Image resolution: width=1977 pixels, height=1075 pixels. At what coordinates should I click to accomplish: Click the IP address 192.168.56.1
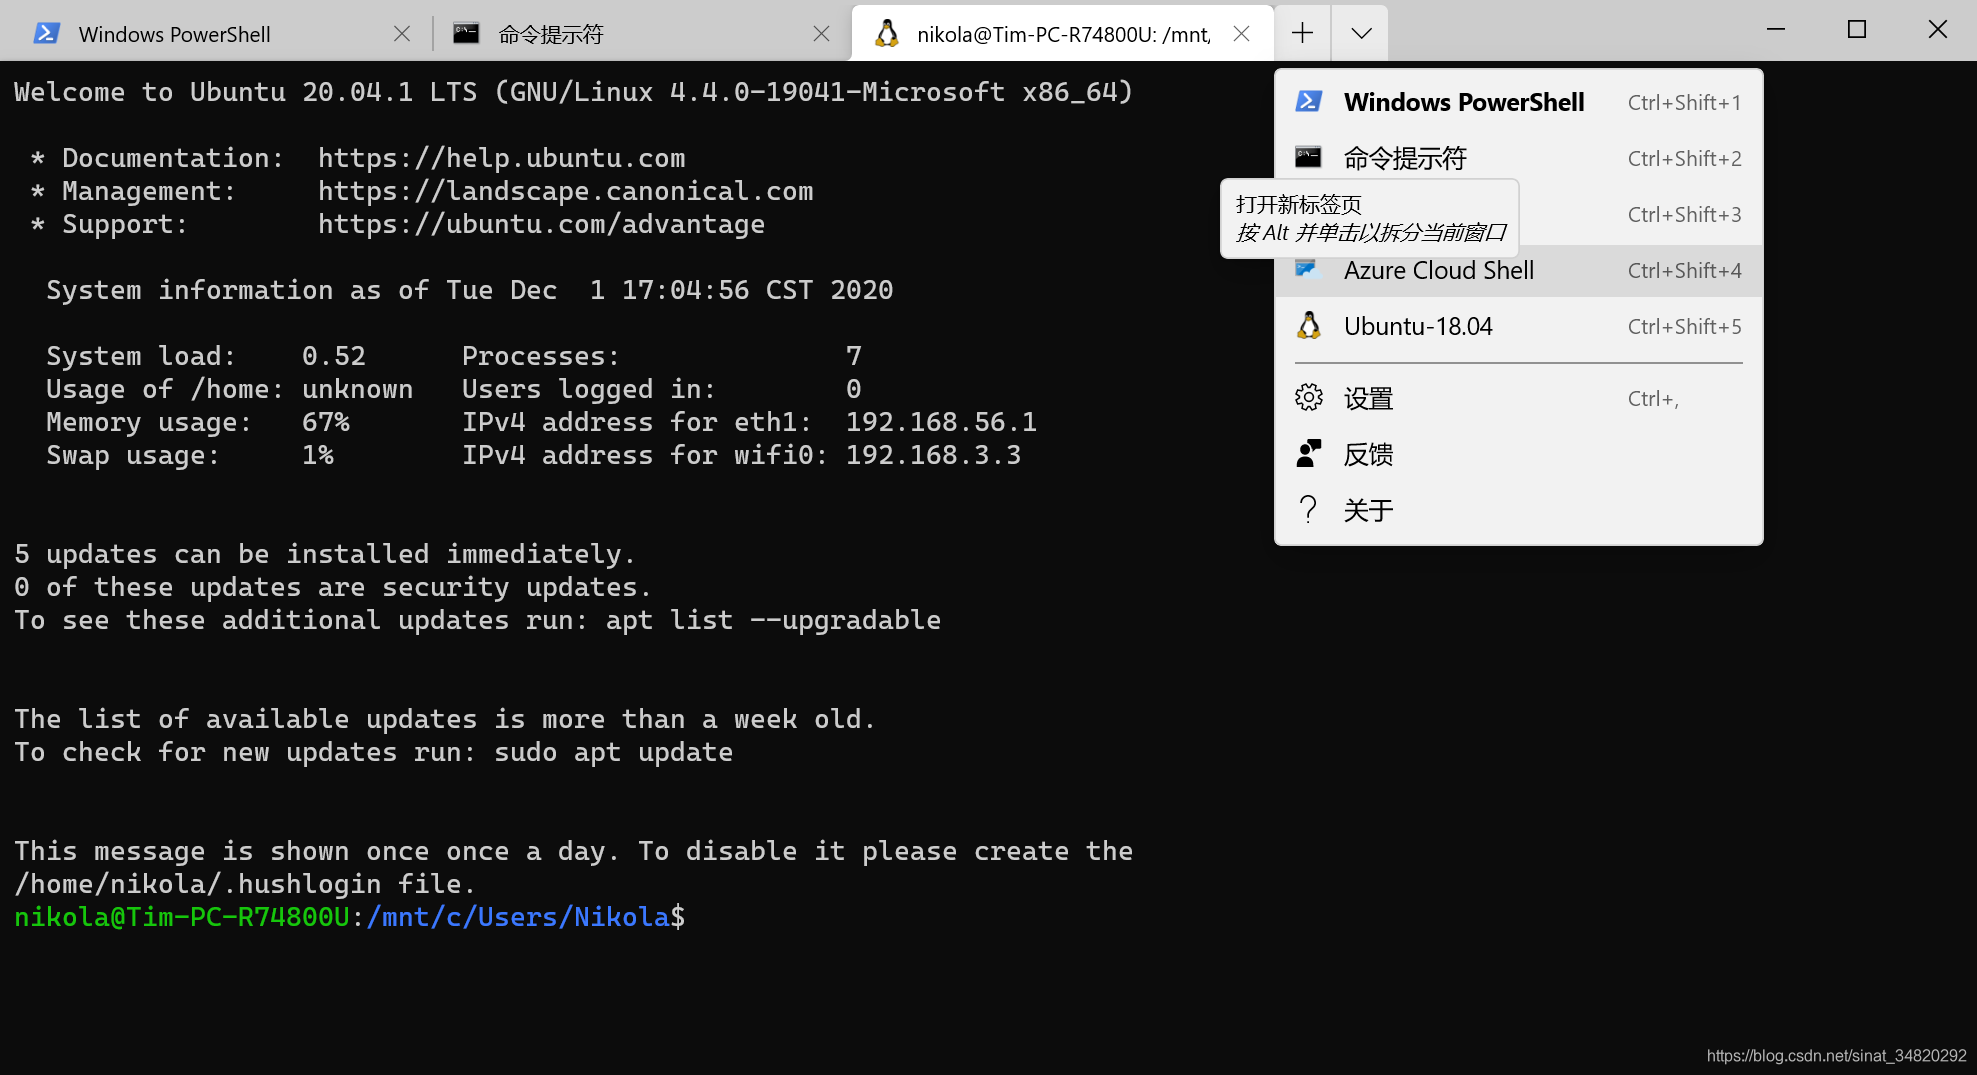(942, 422)
